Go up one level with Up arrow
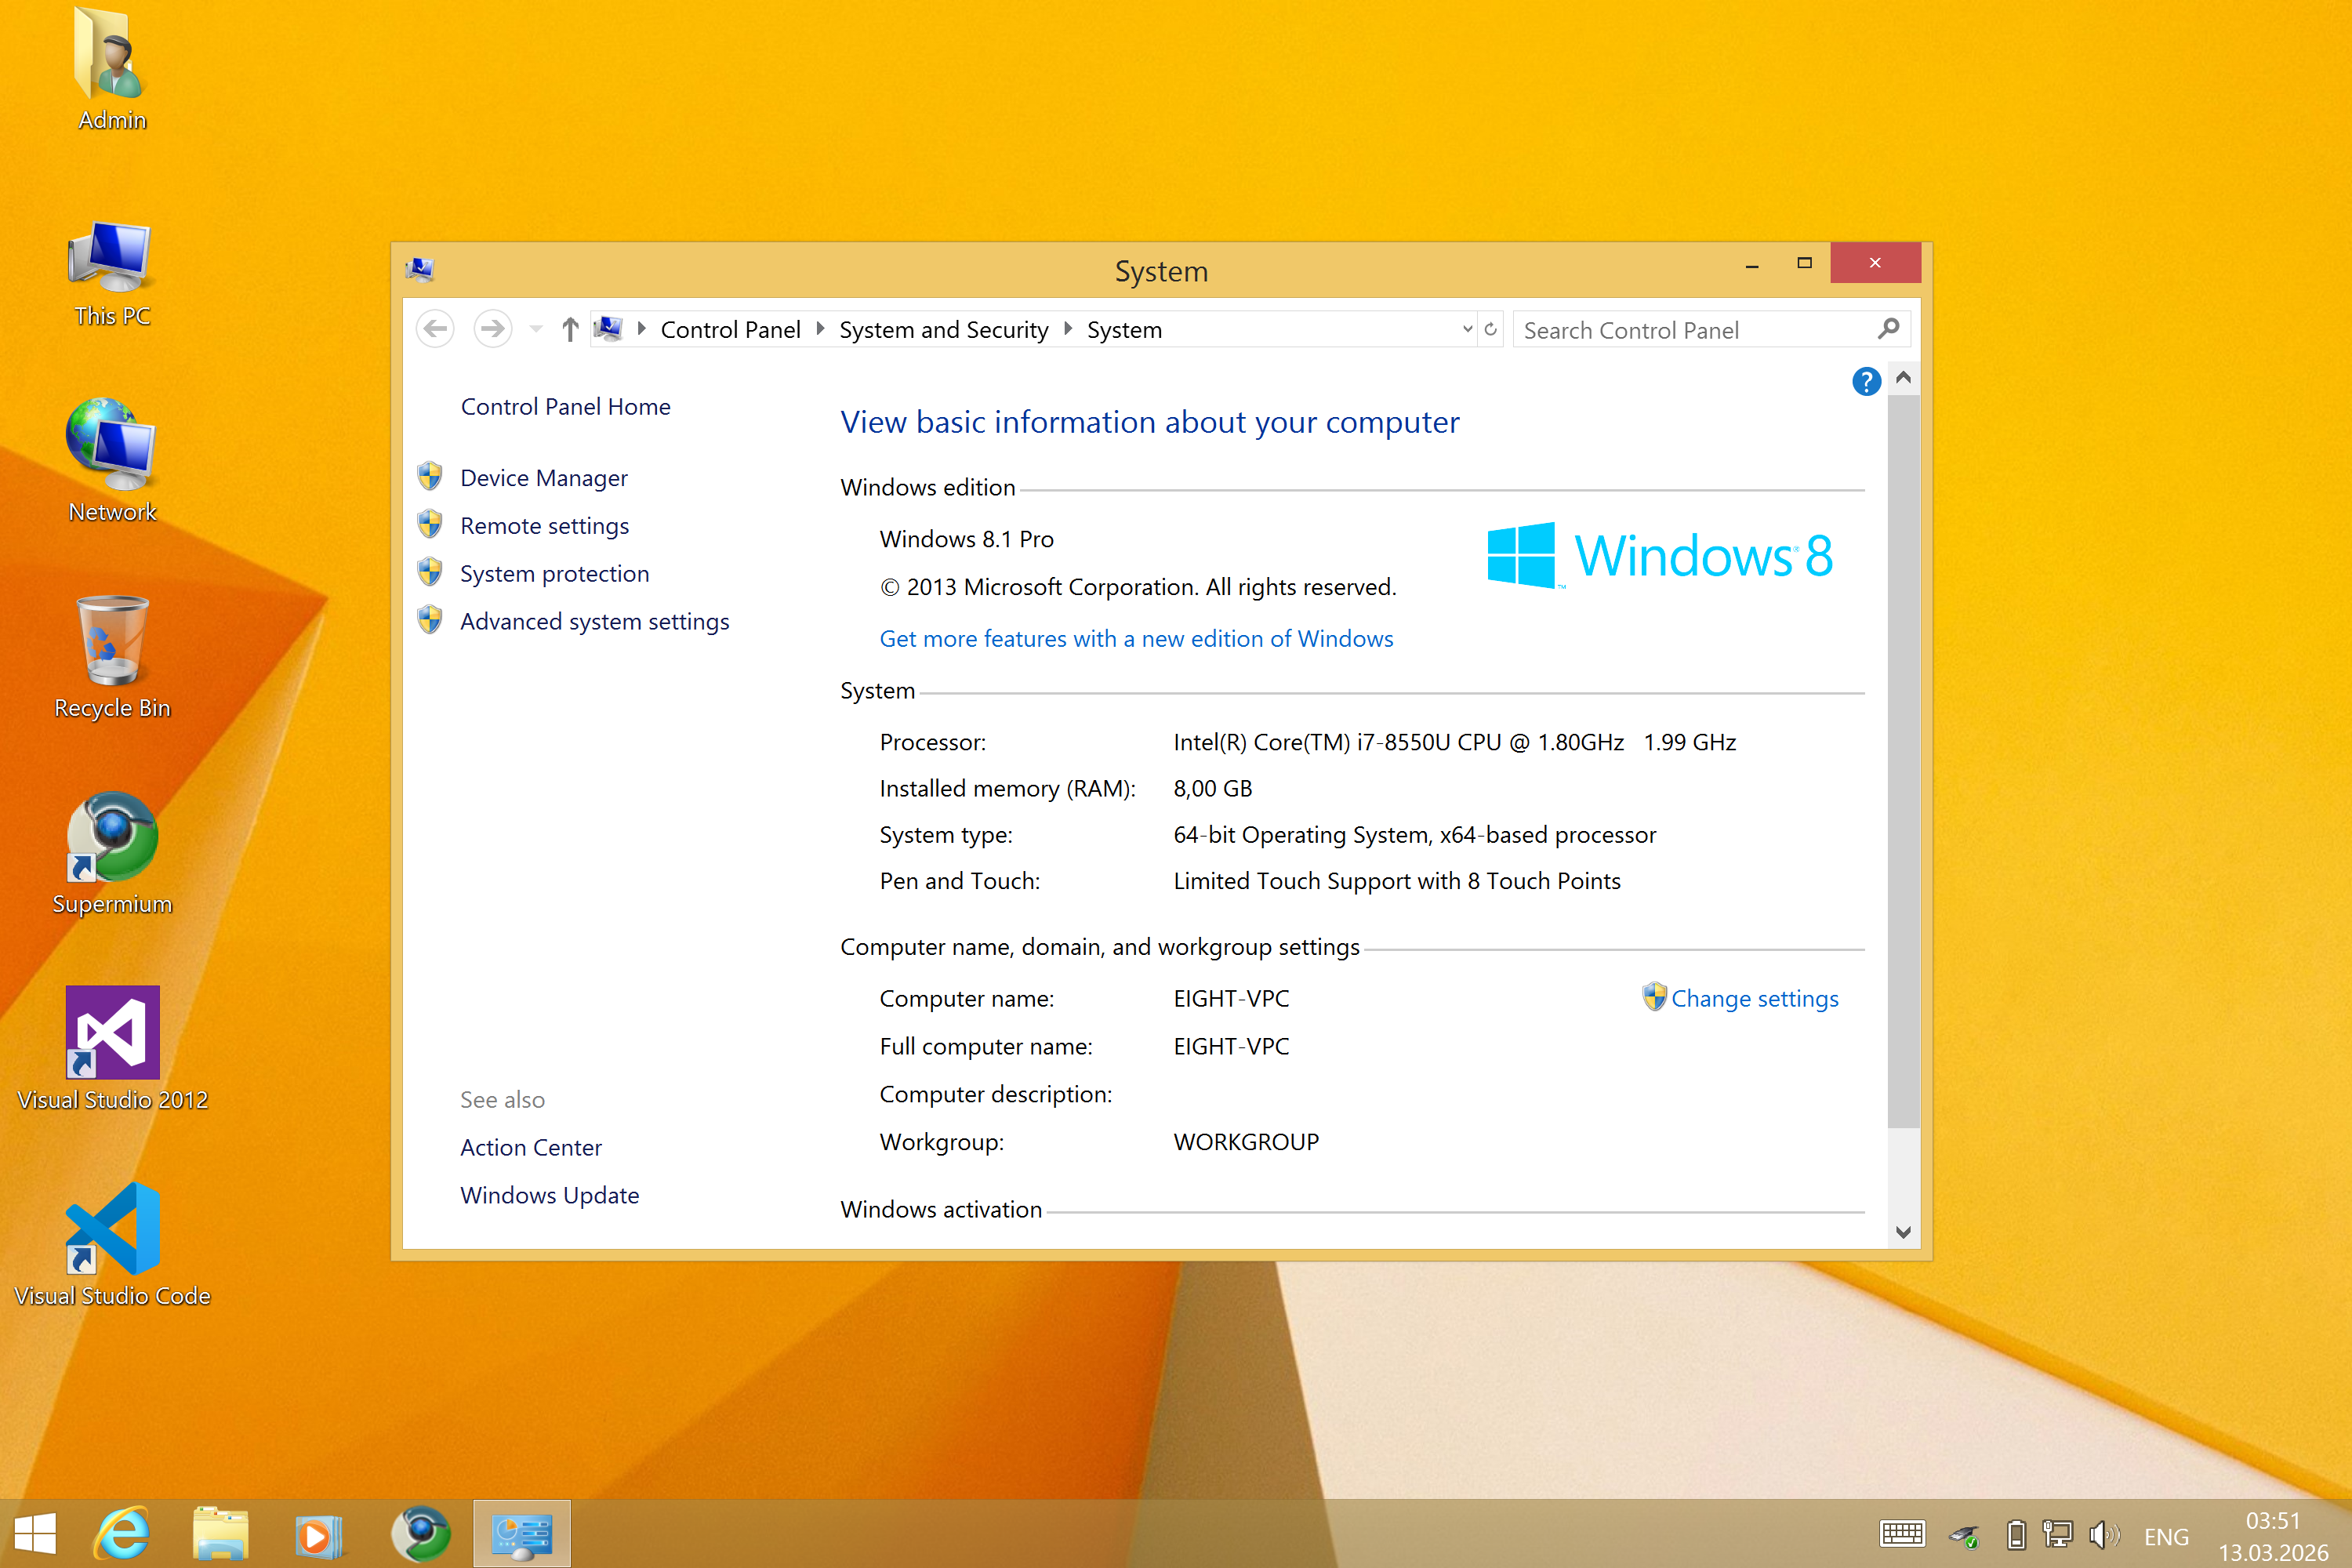The image size is (2352, 1568). pyautogui.click(x=570, y=329)
